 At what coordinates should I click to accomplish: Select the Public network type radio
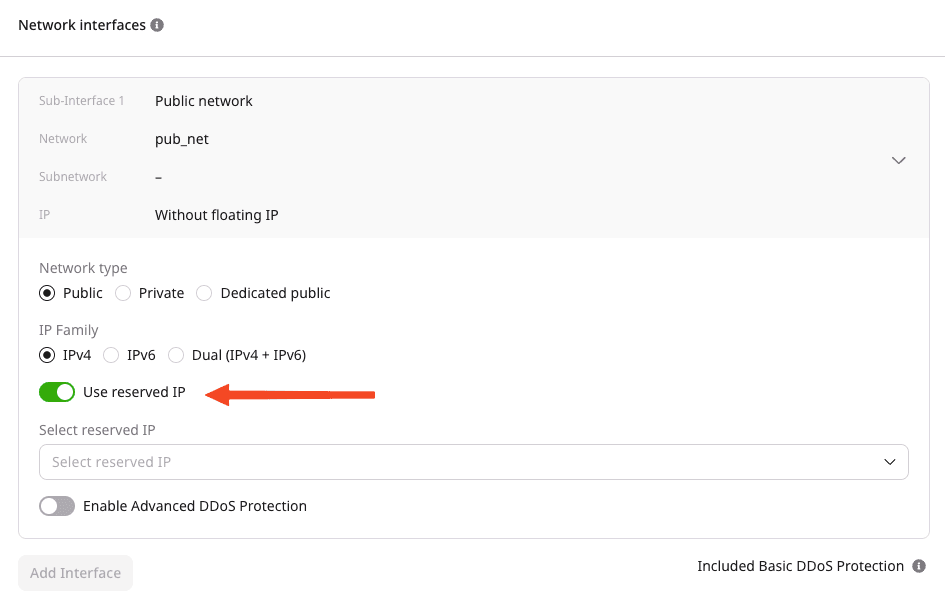pos(47,293)
